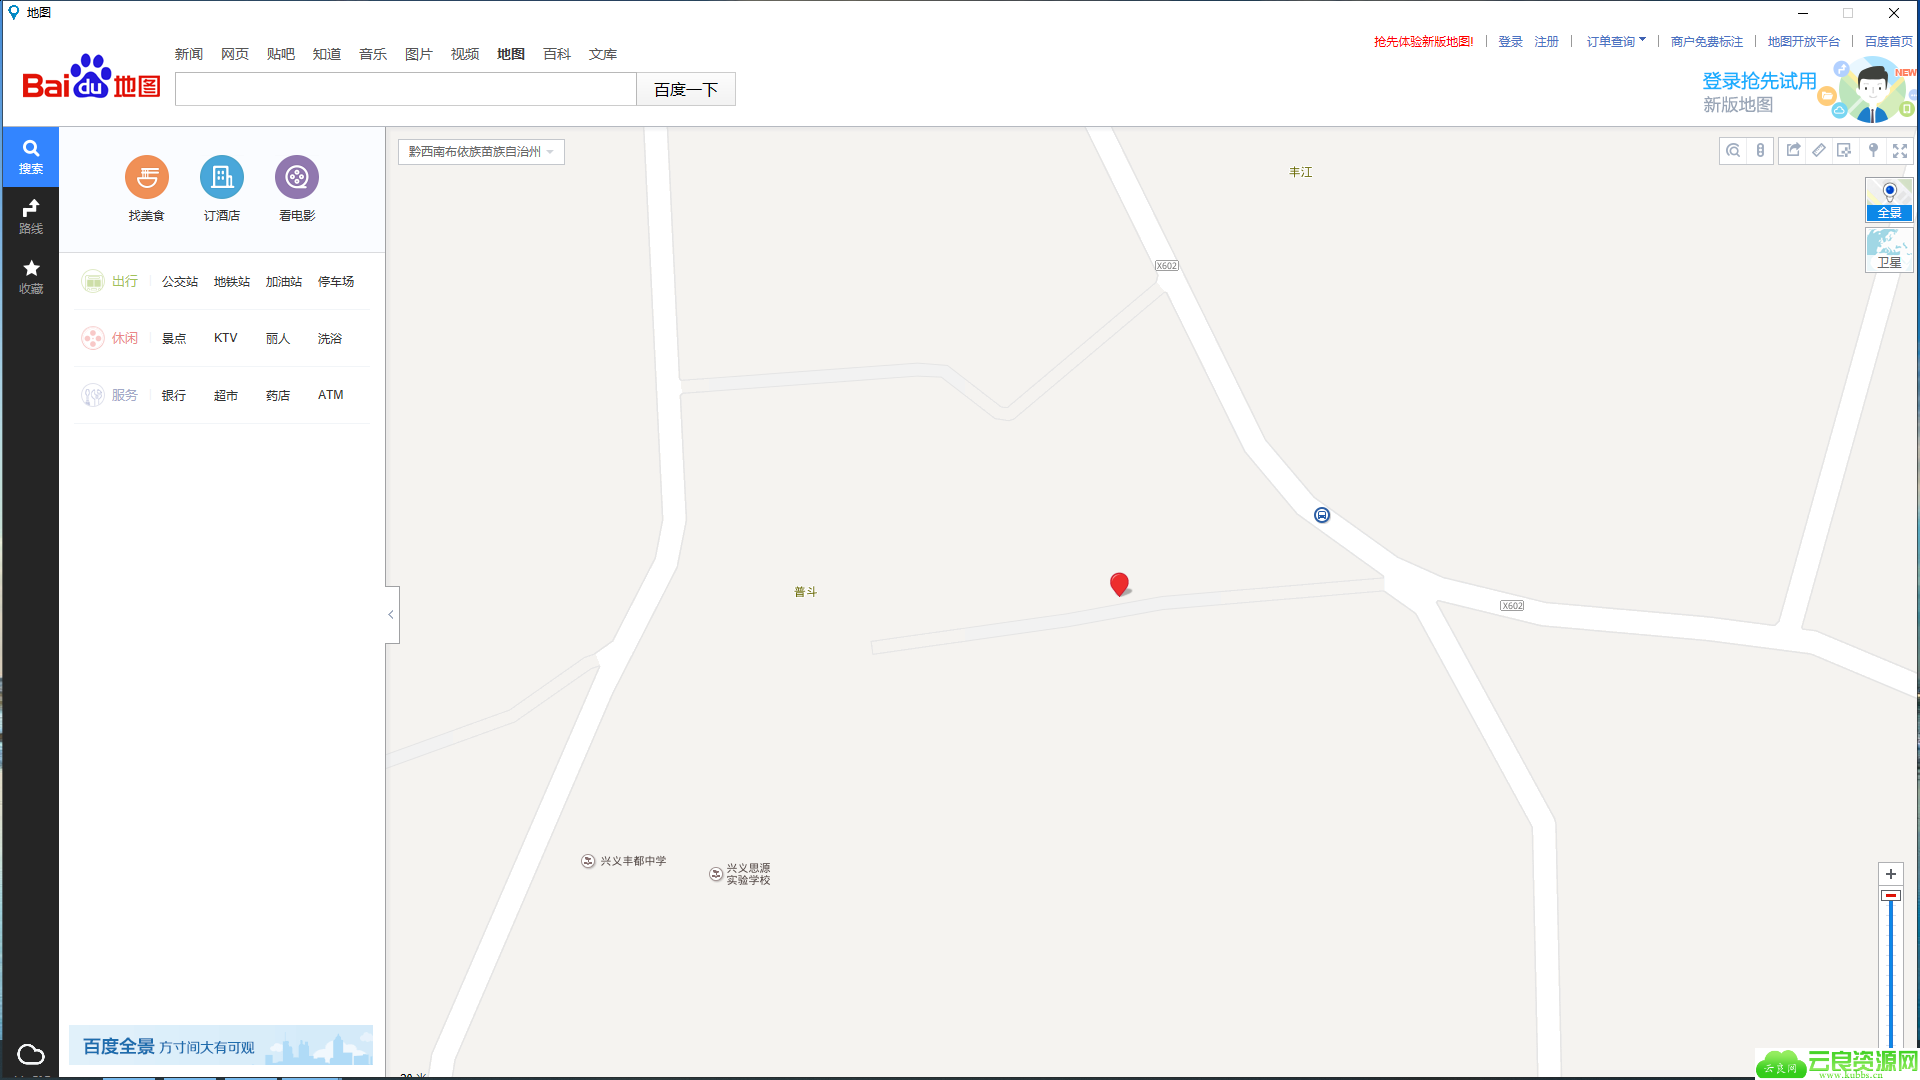Click the 抢先体验新版地图 red link
Screen dimensions: 1920x1080
click(1423, 41)
